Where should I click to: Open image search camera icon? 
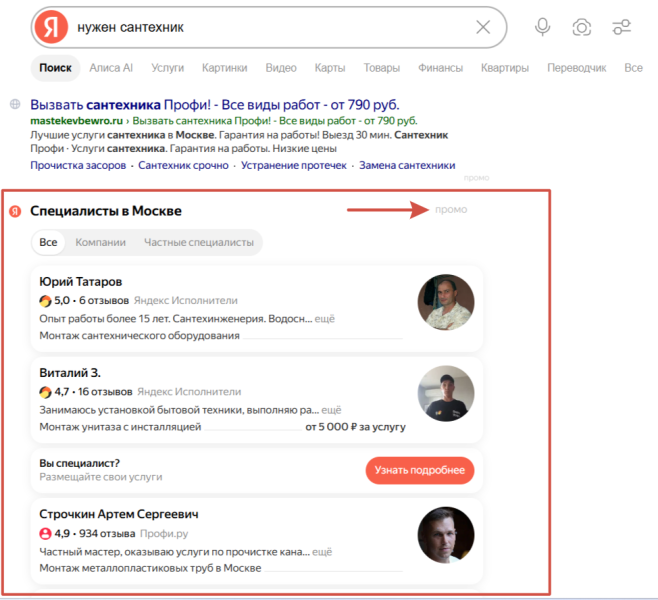[582, 28]
